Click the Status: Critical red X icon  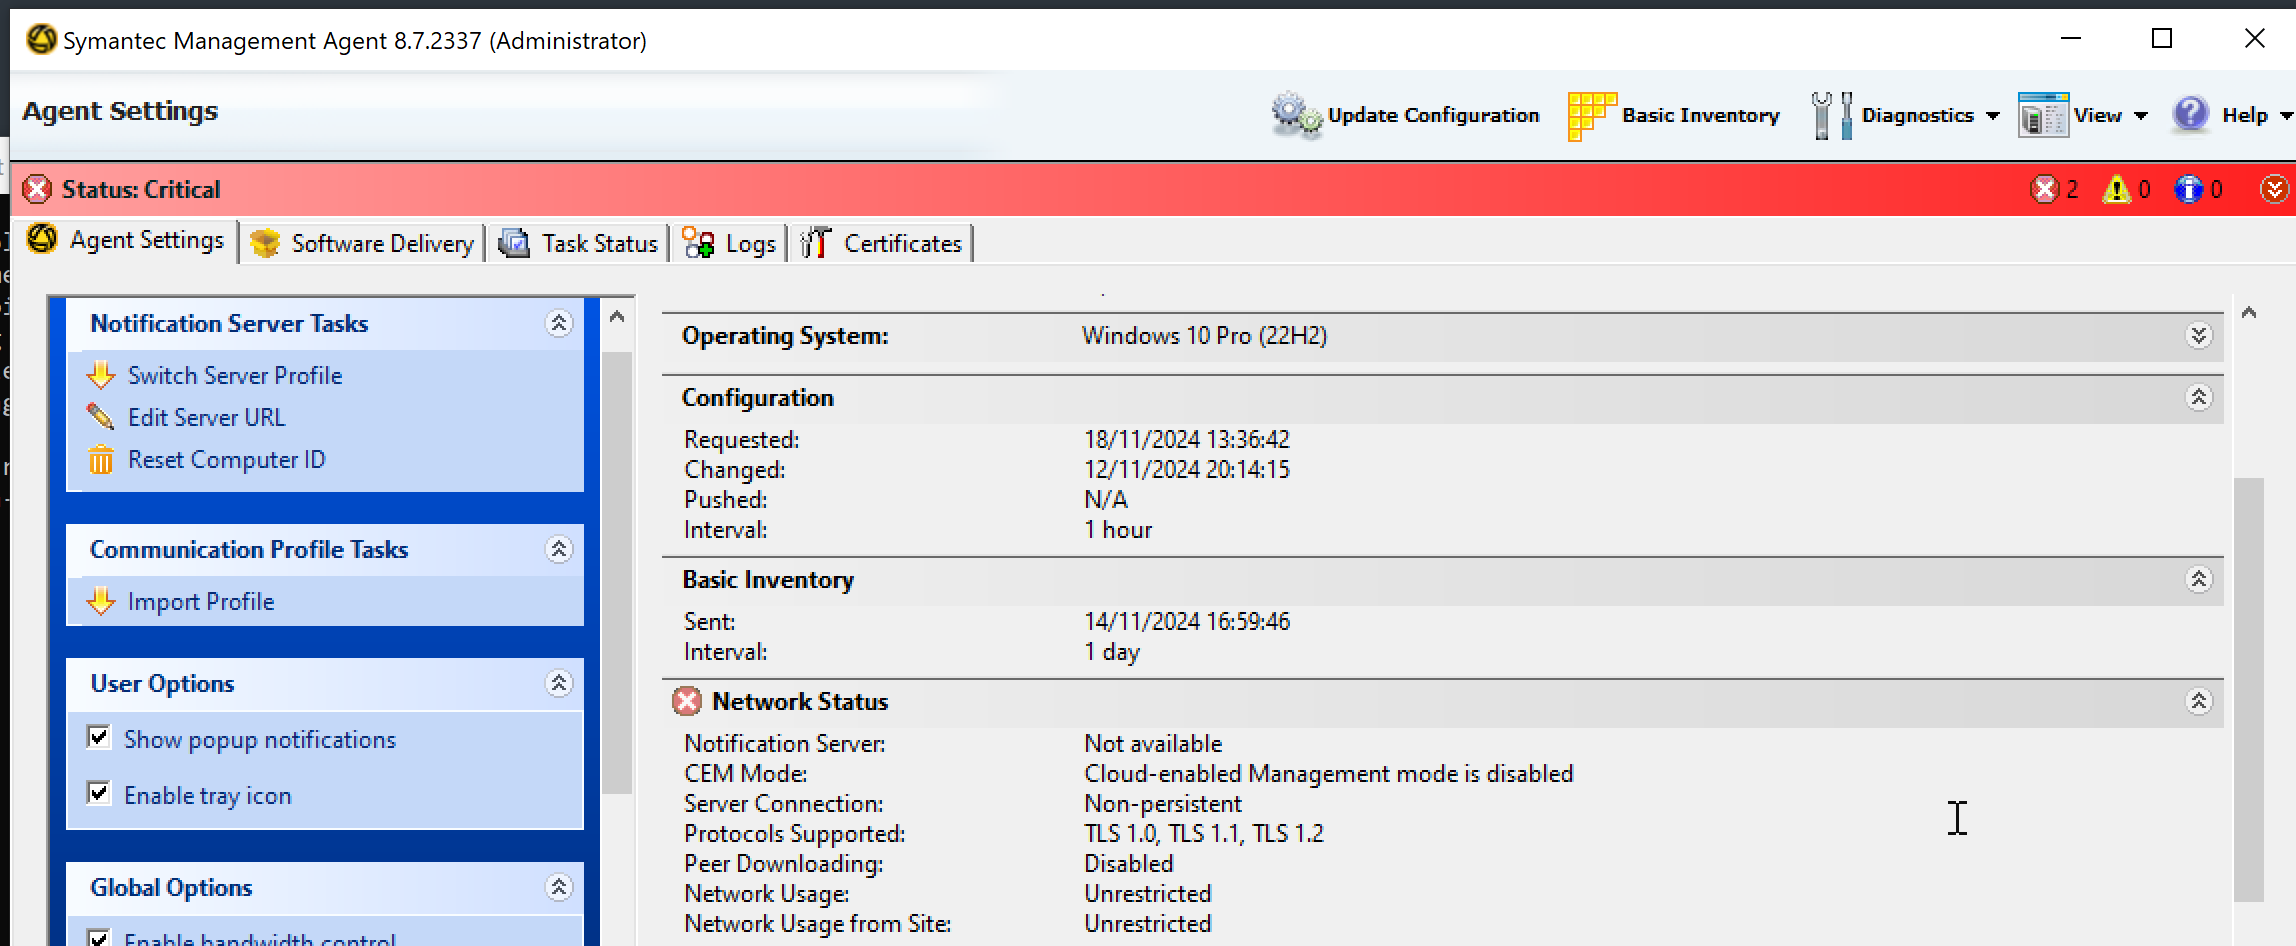37,189
